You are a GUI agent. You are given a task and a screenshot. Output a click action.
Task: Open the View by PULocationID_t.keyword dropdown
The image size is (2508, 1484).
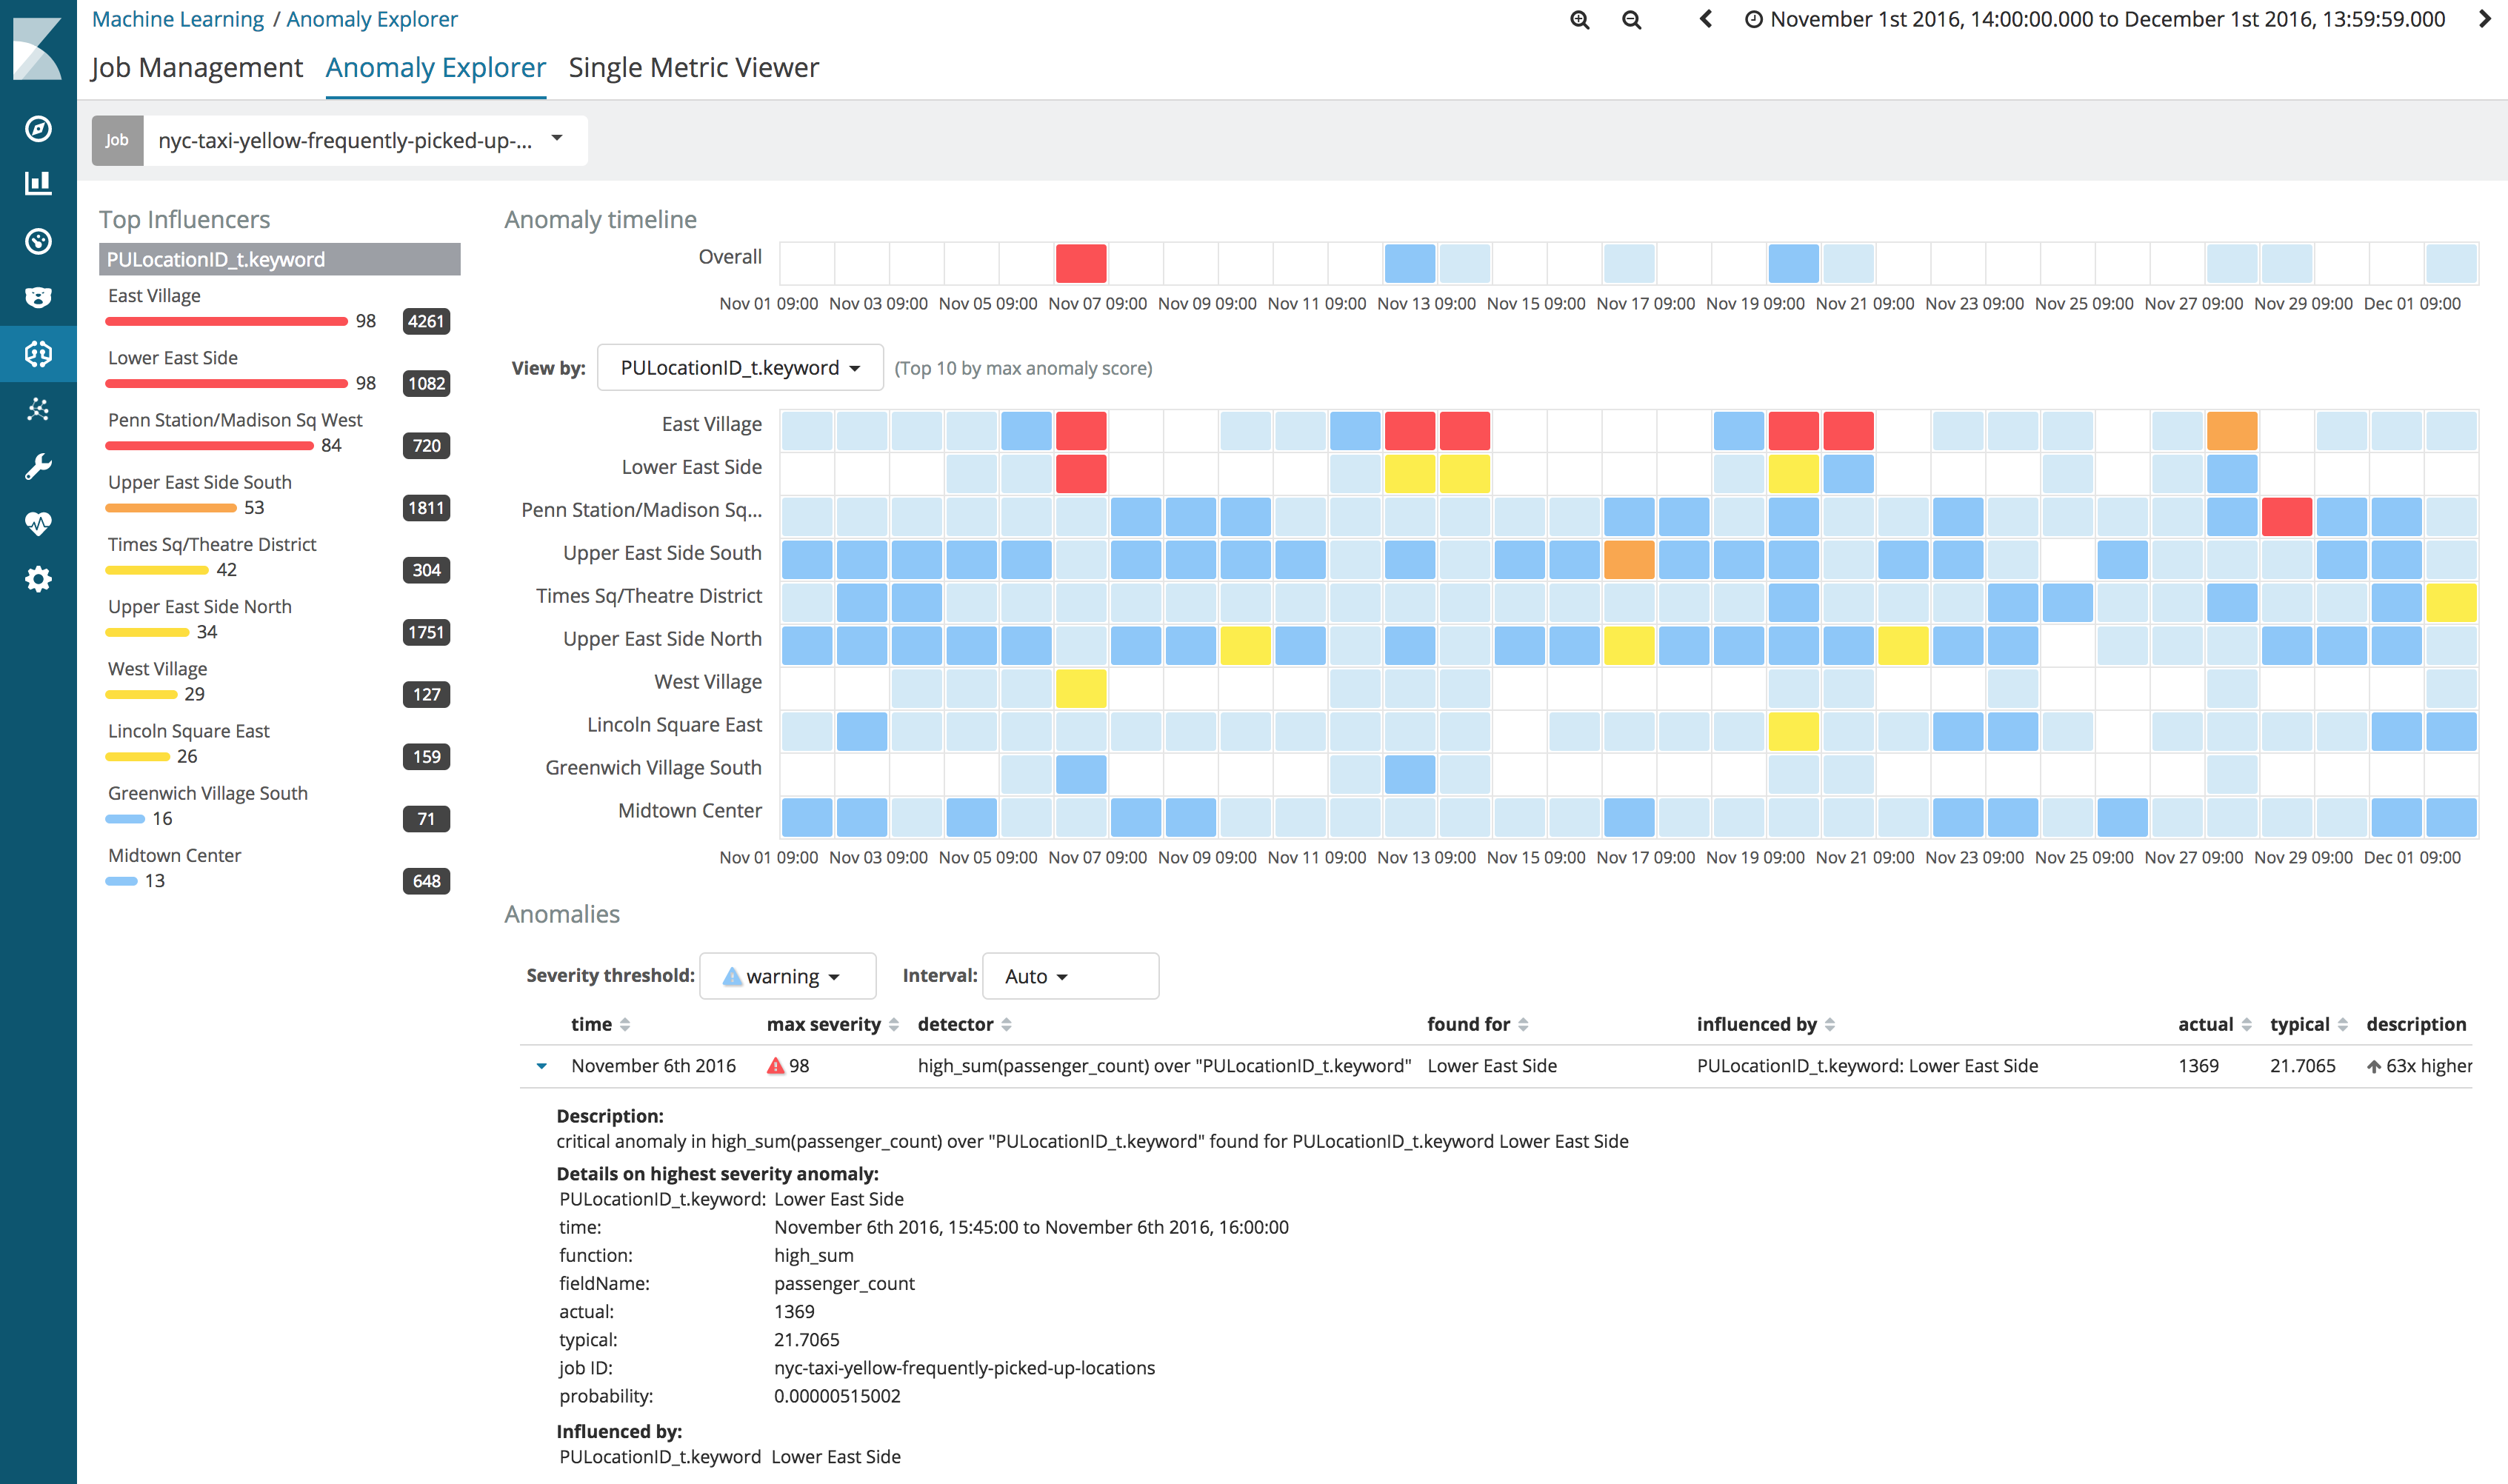(739, 368)
